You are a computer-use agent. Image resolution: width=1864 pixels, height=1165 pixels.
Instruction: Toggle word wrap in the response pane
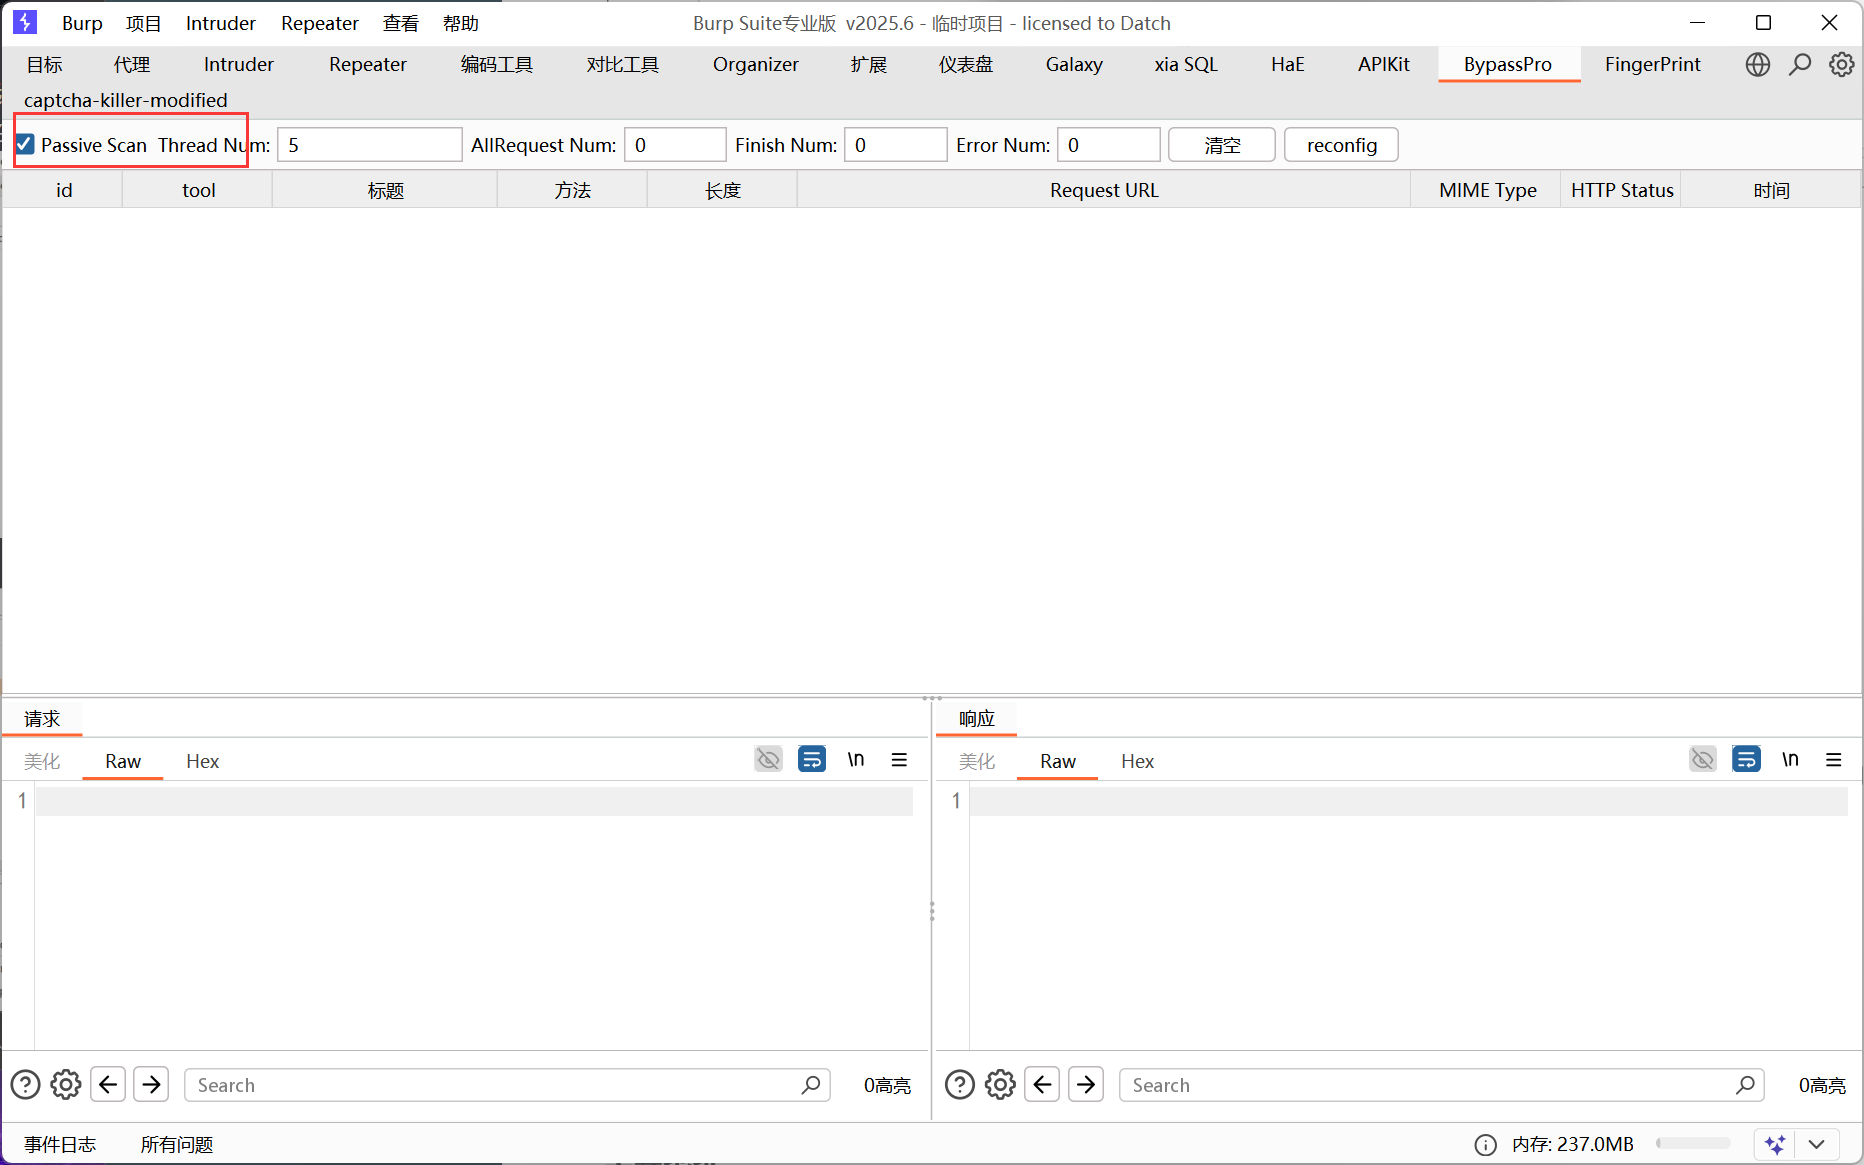[x=1747, y=759]
